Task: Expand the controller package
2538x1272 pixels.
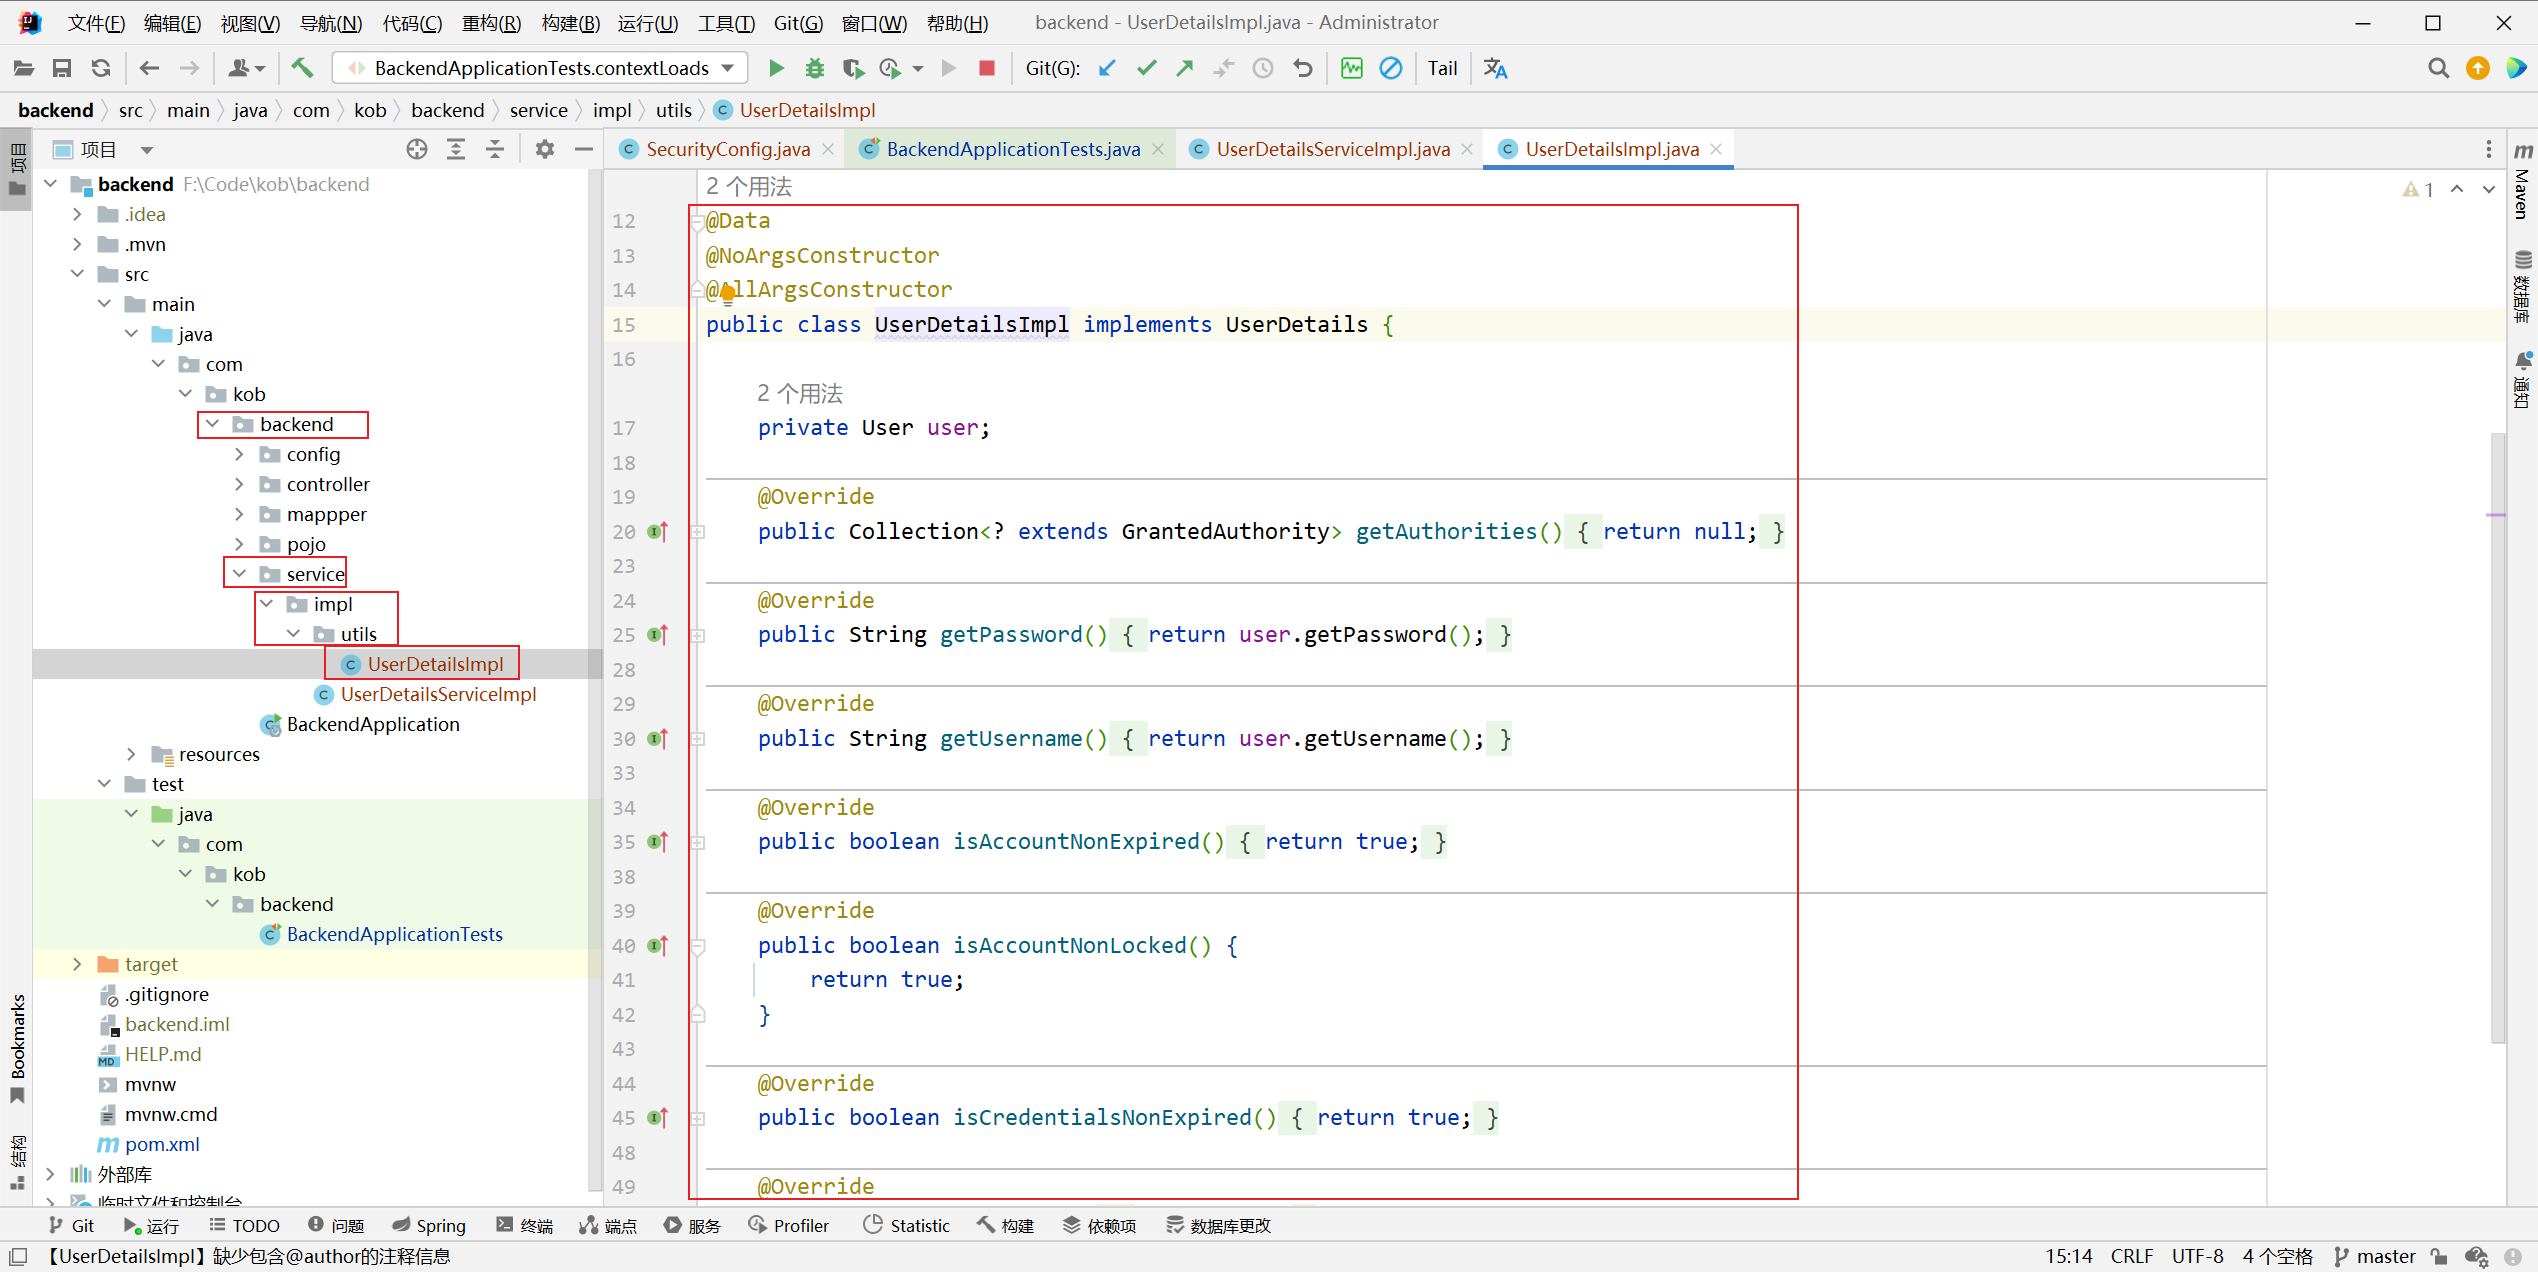Action: click(239, 484)
